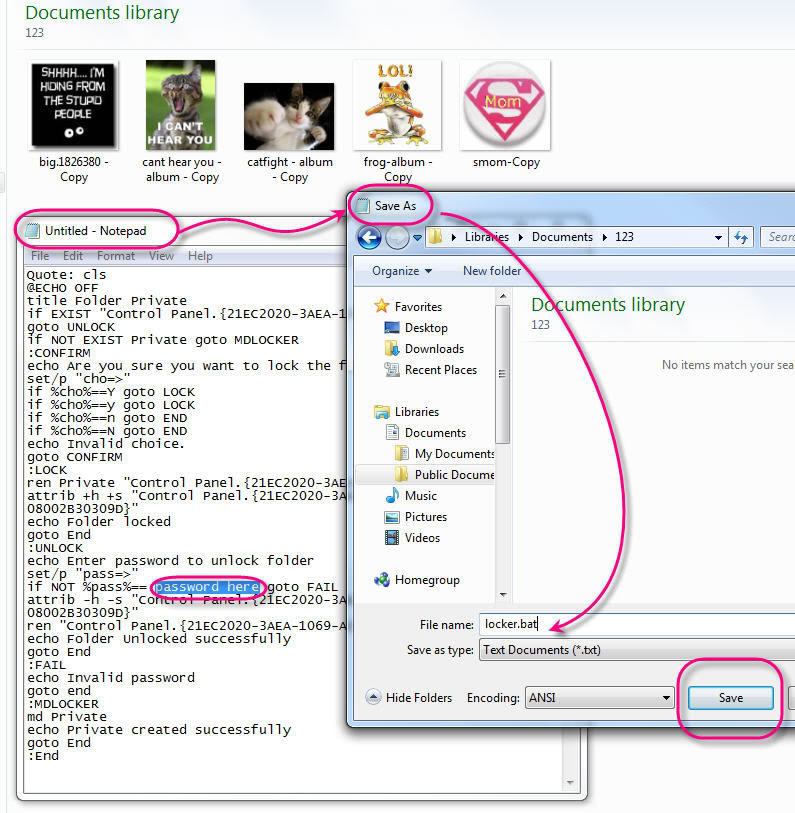Click the File name input field

[636, 624]
